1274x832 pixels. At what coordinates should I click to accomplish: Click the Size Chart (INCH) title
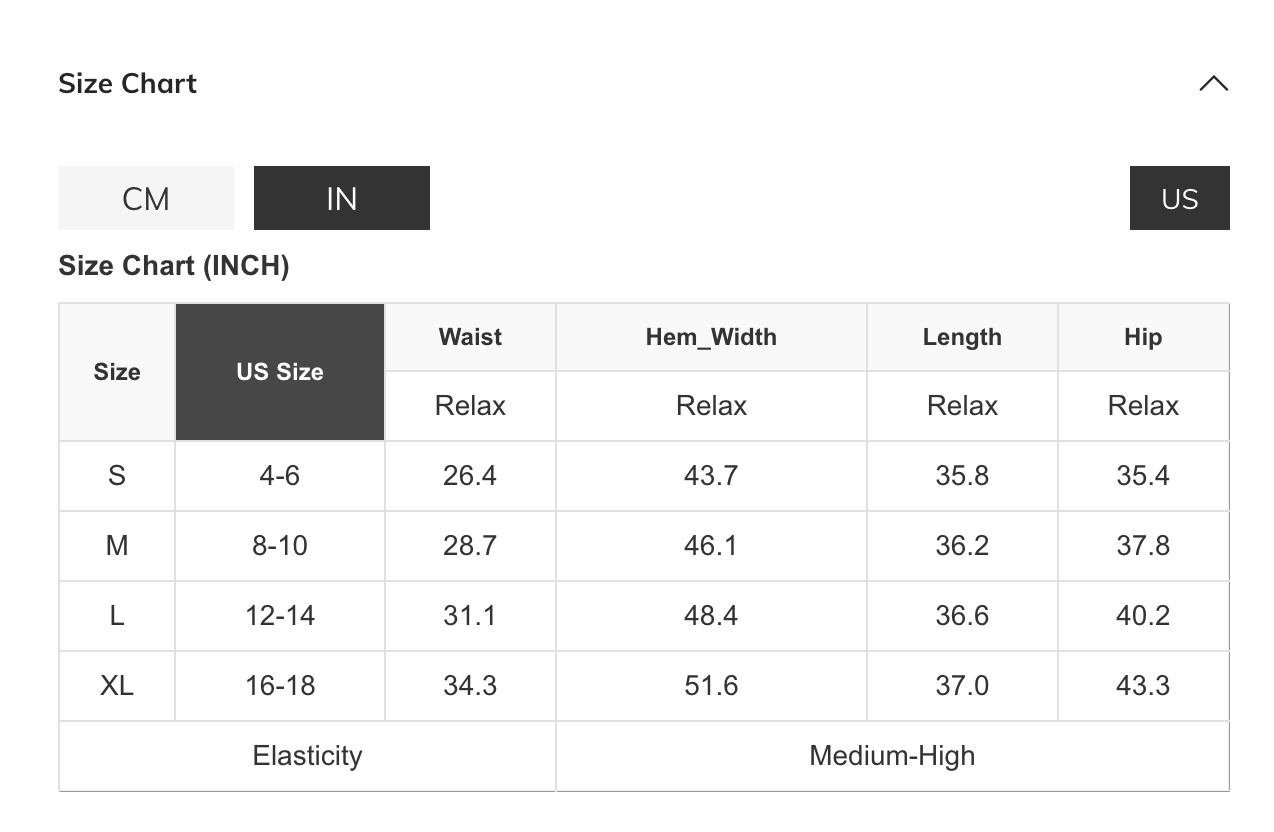(174, 266)
